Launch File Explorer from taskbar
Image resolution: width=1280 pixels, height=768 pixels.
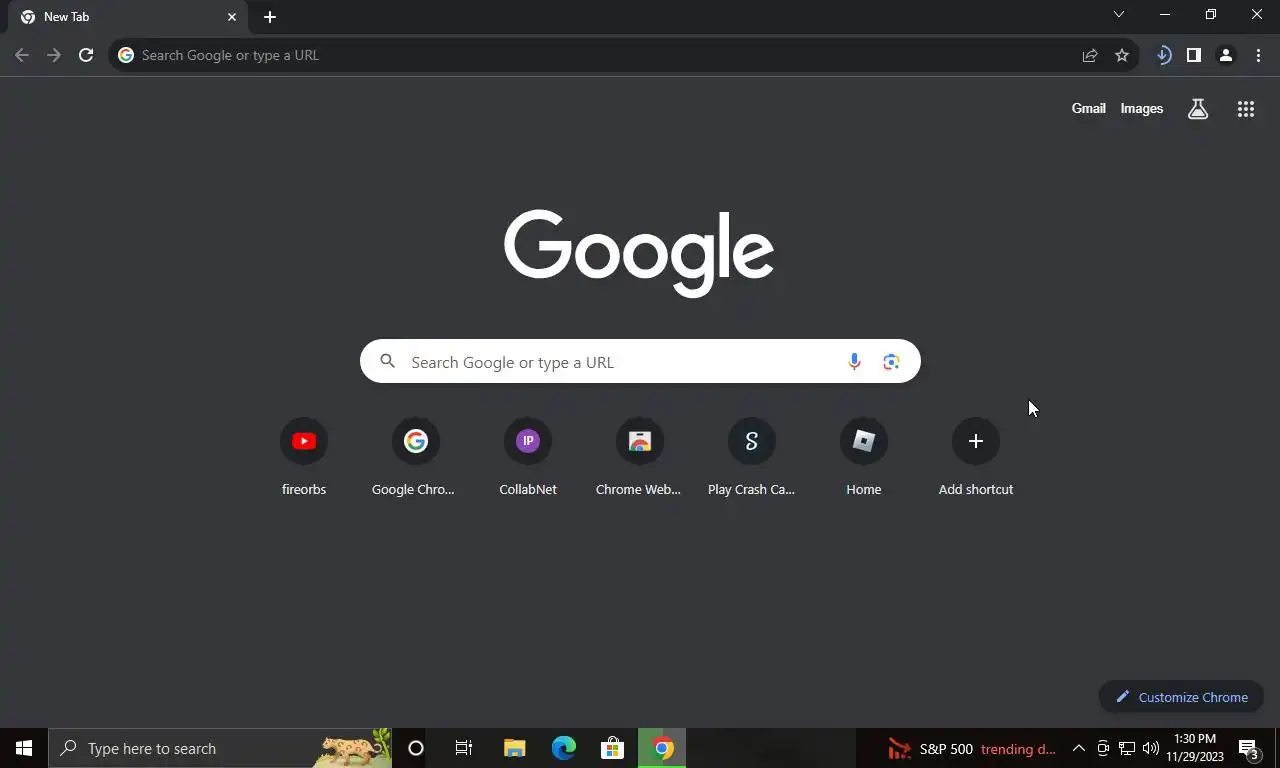point(514,748)
